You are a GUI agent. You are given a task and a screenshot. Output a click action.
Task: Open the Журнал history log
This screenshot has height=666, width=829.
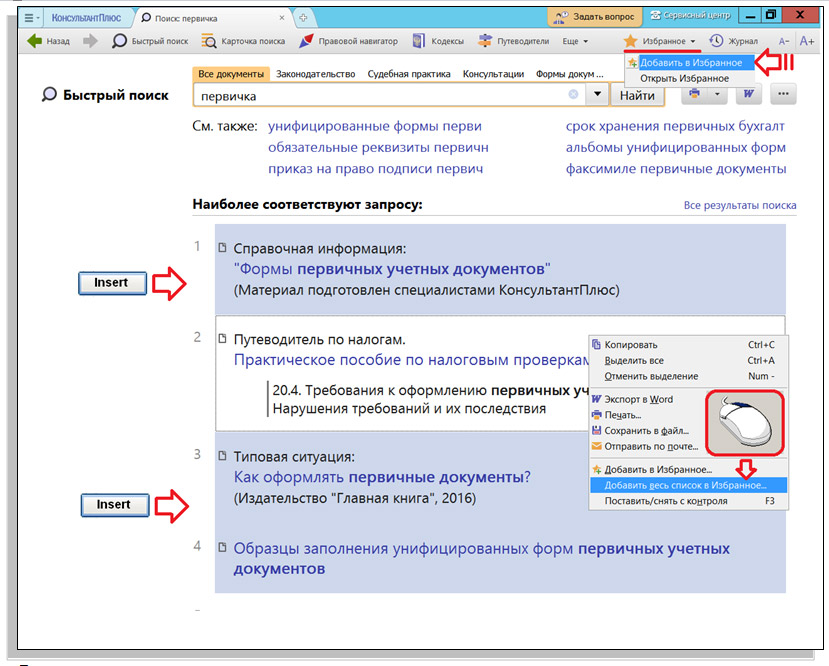pos(734,41)
